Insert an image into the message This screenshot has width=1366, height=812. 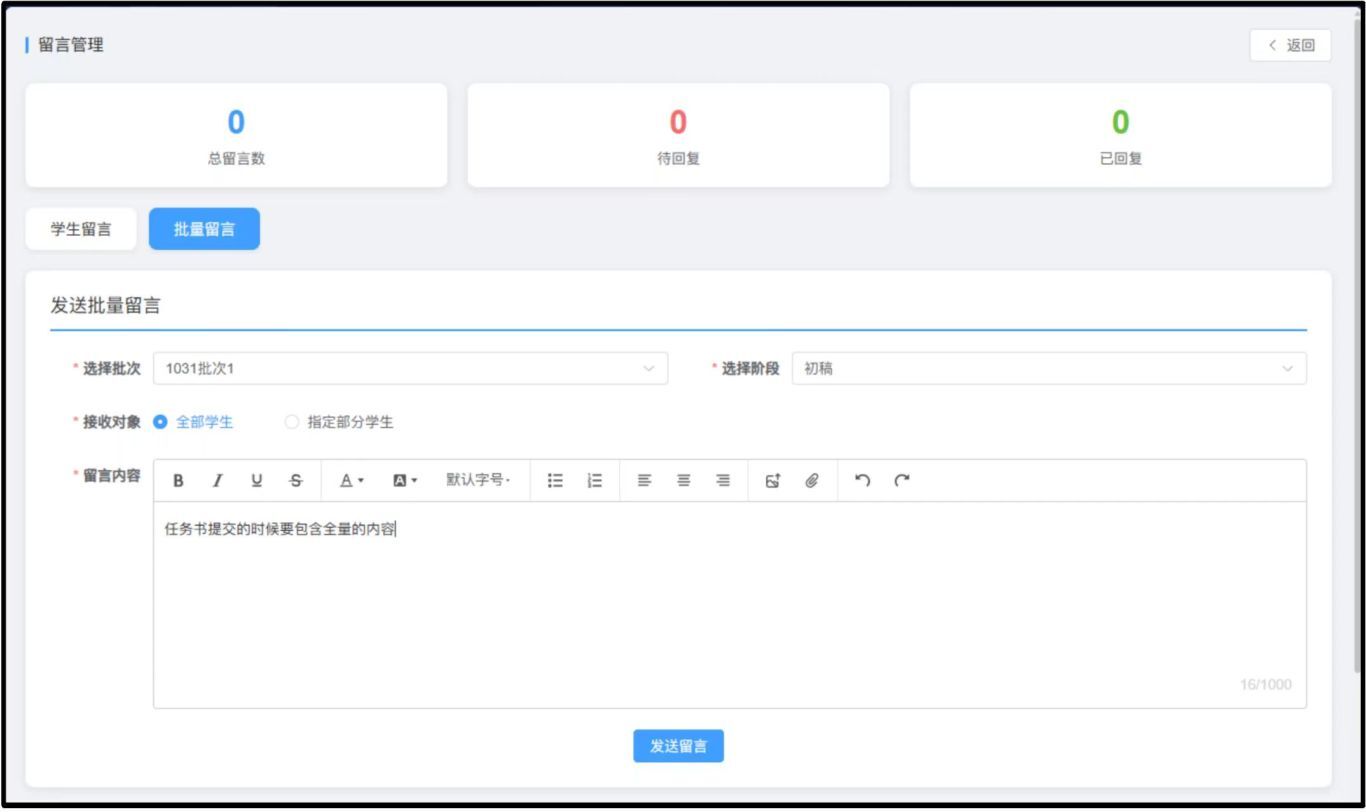[773, 481]
